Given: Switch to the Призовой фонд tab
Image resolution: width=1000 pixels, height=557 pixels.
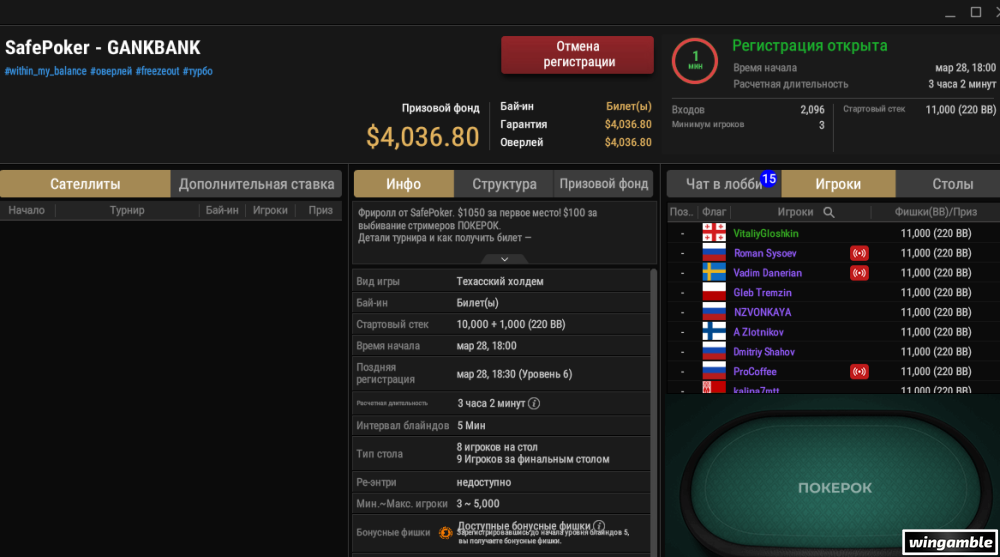Looking at the screenshot, I should [x=603, y=184].
